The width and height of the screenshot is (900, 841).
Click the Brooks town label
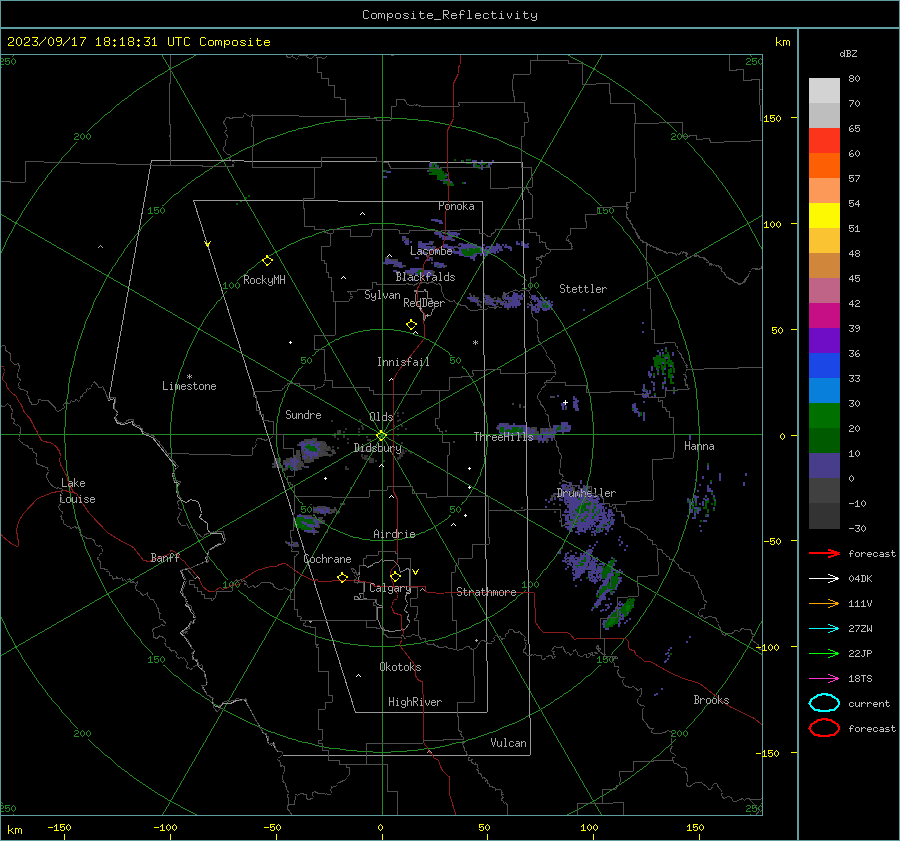click(x=711, y=700)
